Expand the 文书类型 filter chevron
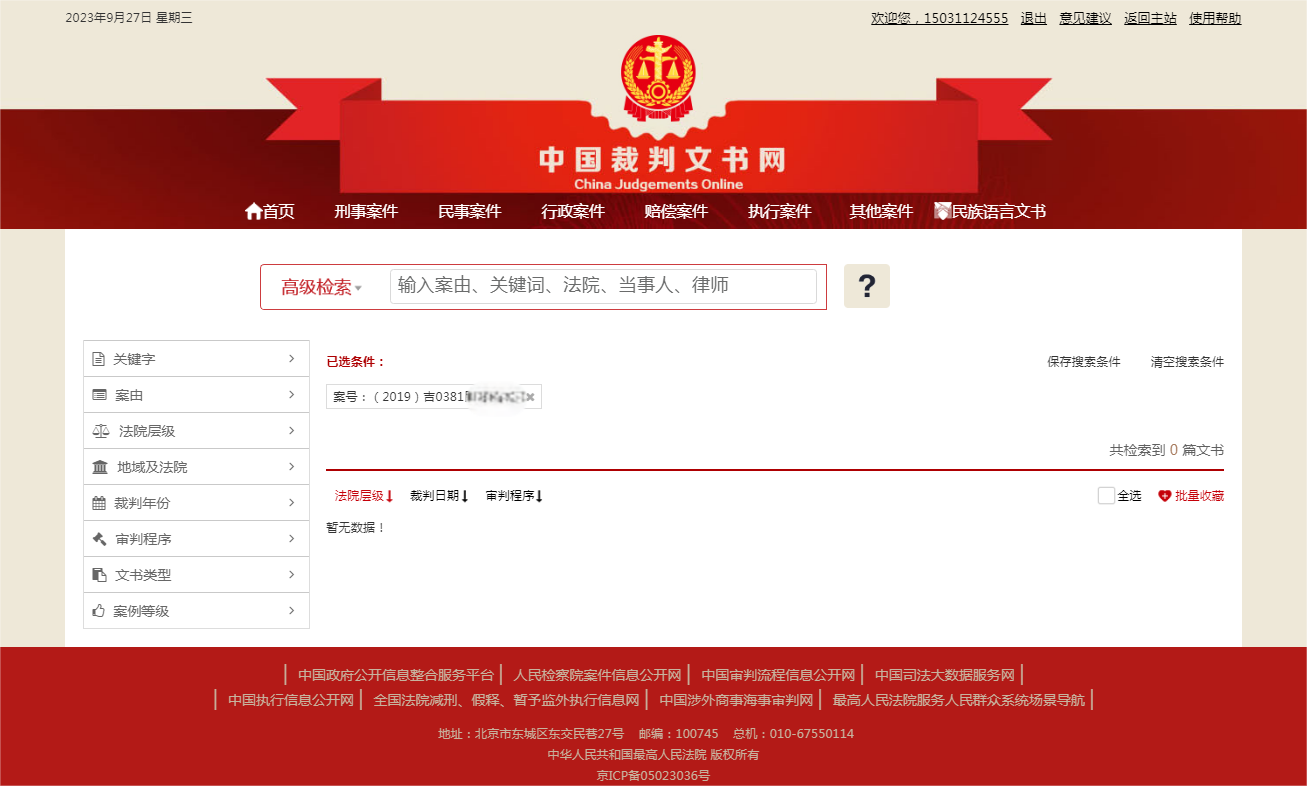1307x786 pixels. 291,575
